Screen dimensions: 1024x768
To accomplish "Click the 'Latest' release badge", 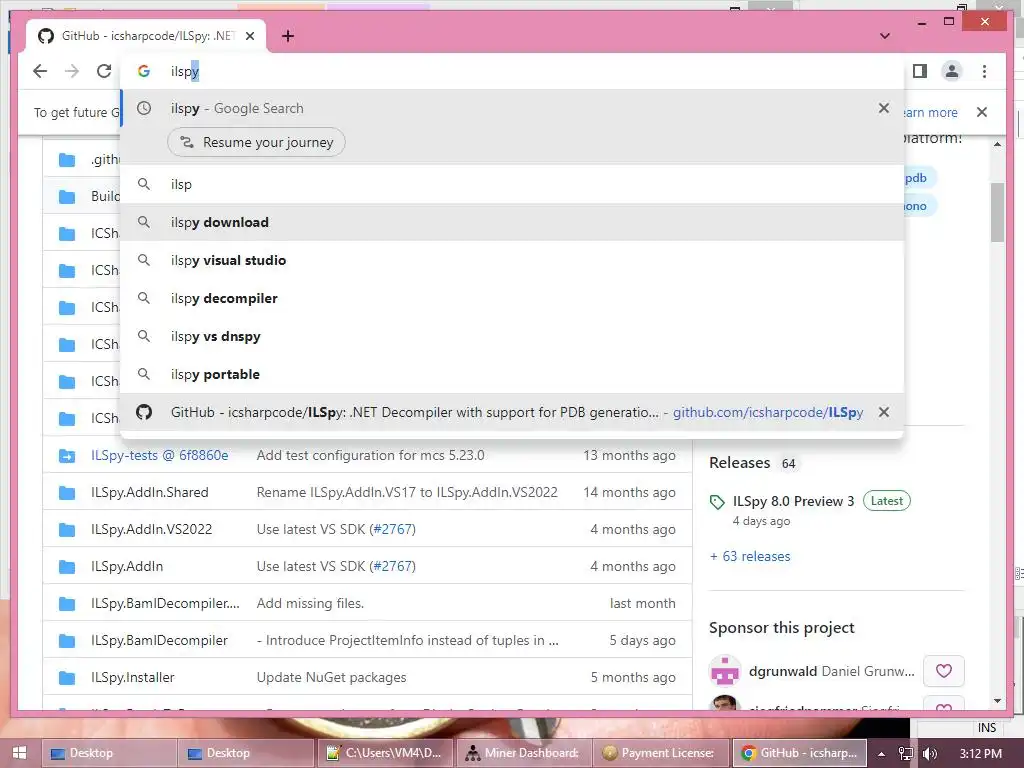I will click(x=886, y=501).
